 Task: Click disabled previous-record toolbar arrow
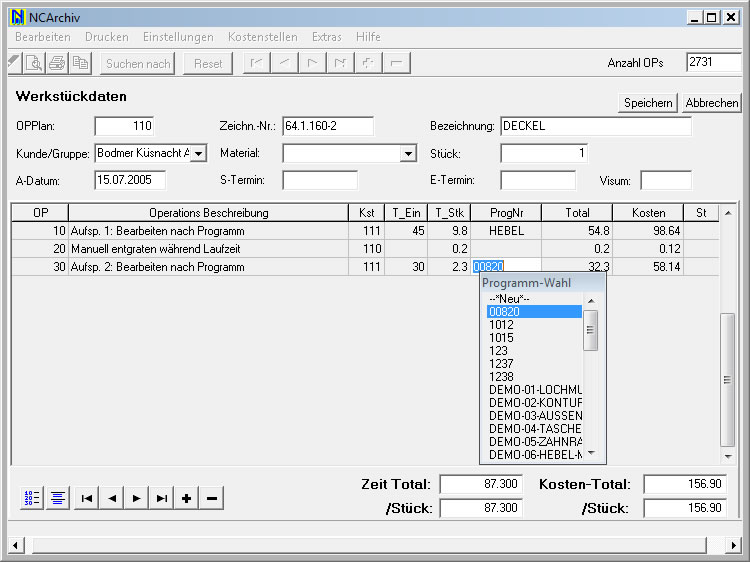tap(285, 63)
